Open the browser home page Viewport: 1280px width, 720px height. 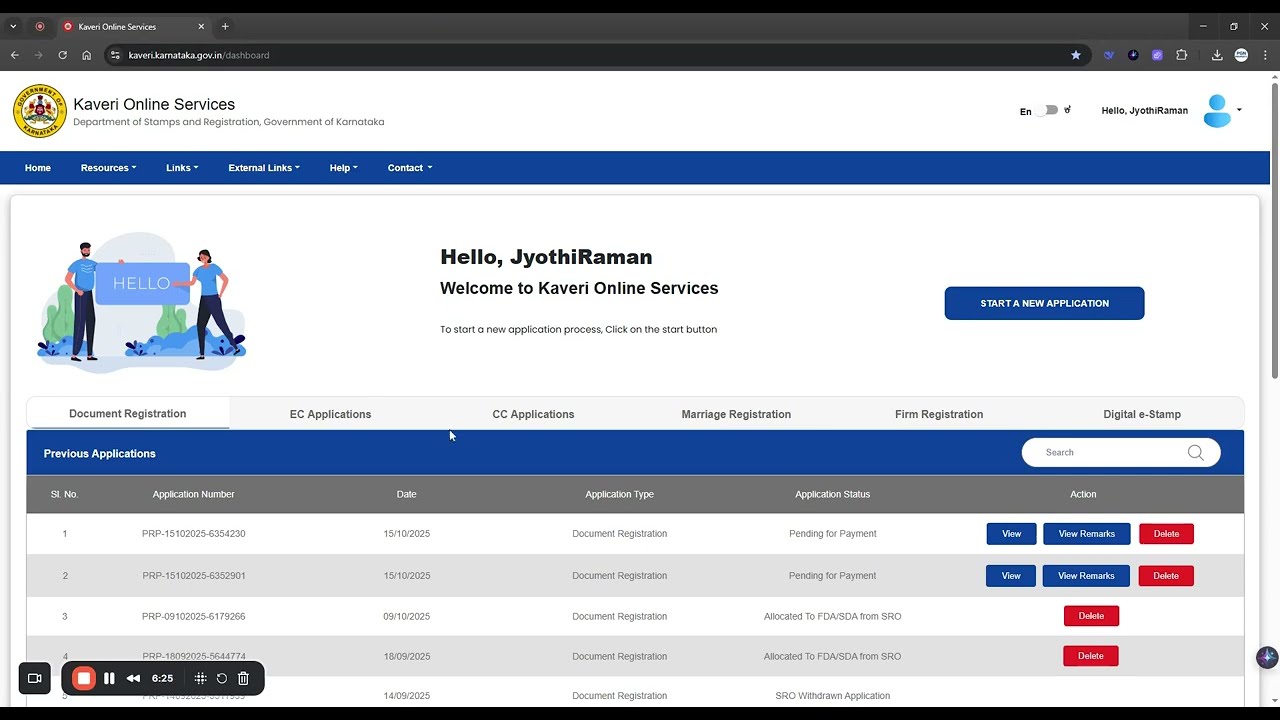point(87,55)
